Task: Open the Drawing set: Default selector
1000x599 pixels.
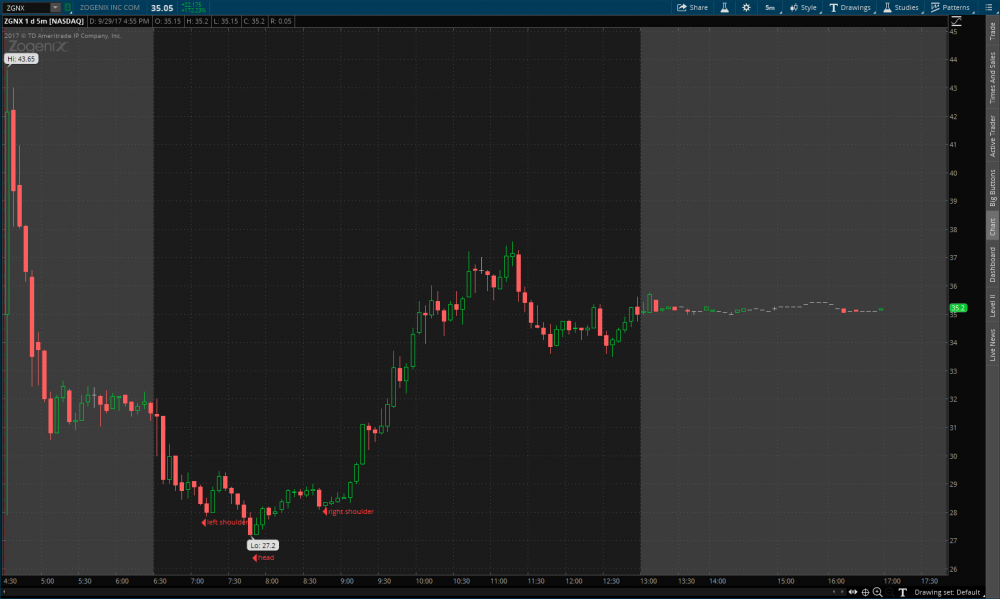Action: click(x=946, y=592)
